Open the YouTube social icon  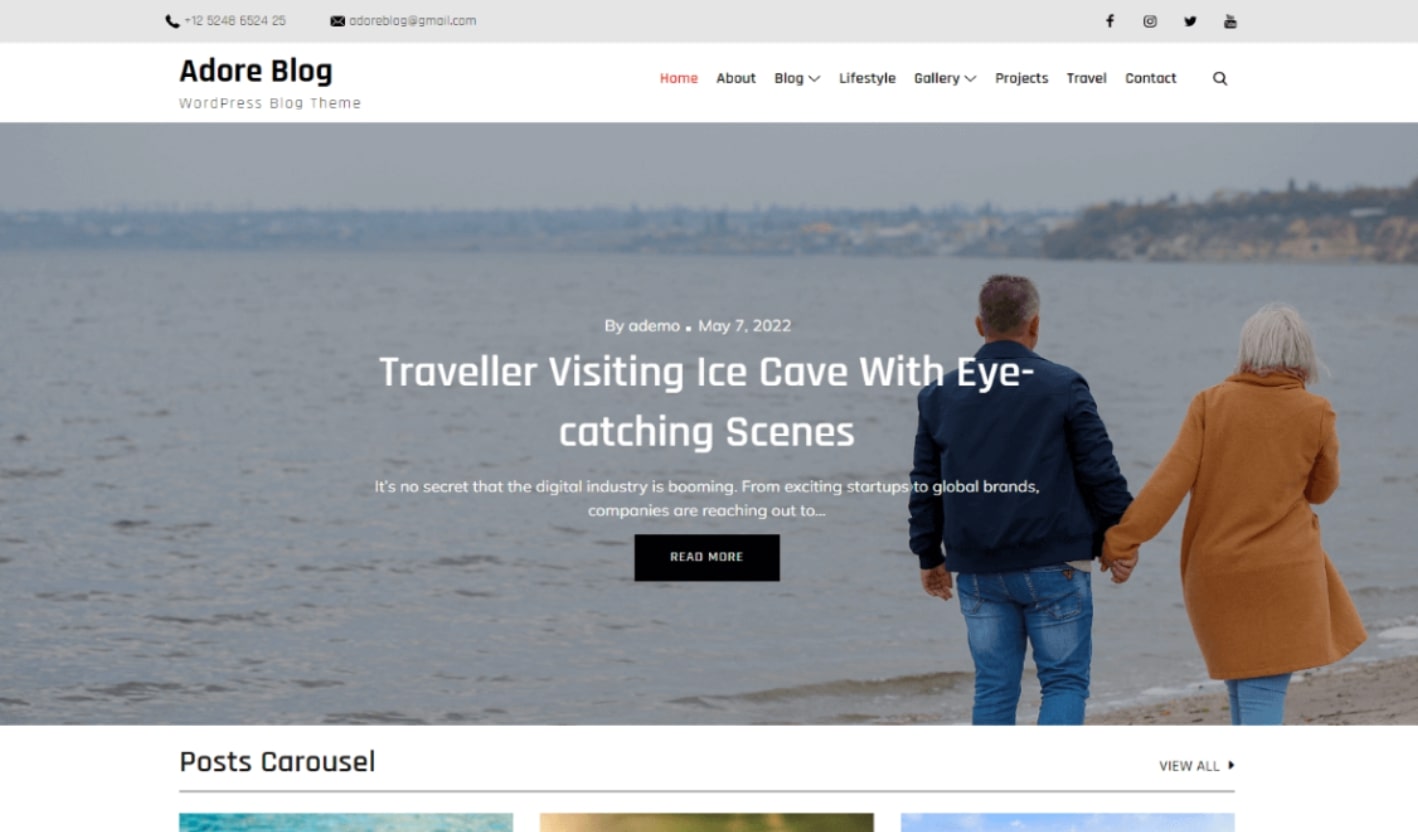tap(1230, 21)
